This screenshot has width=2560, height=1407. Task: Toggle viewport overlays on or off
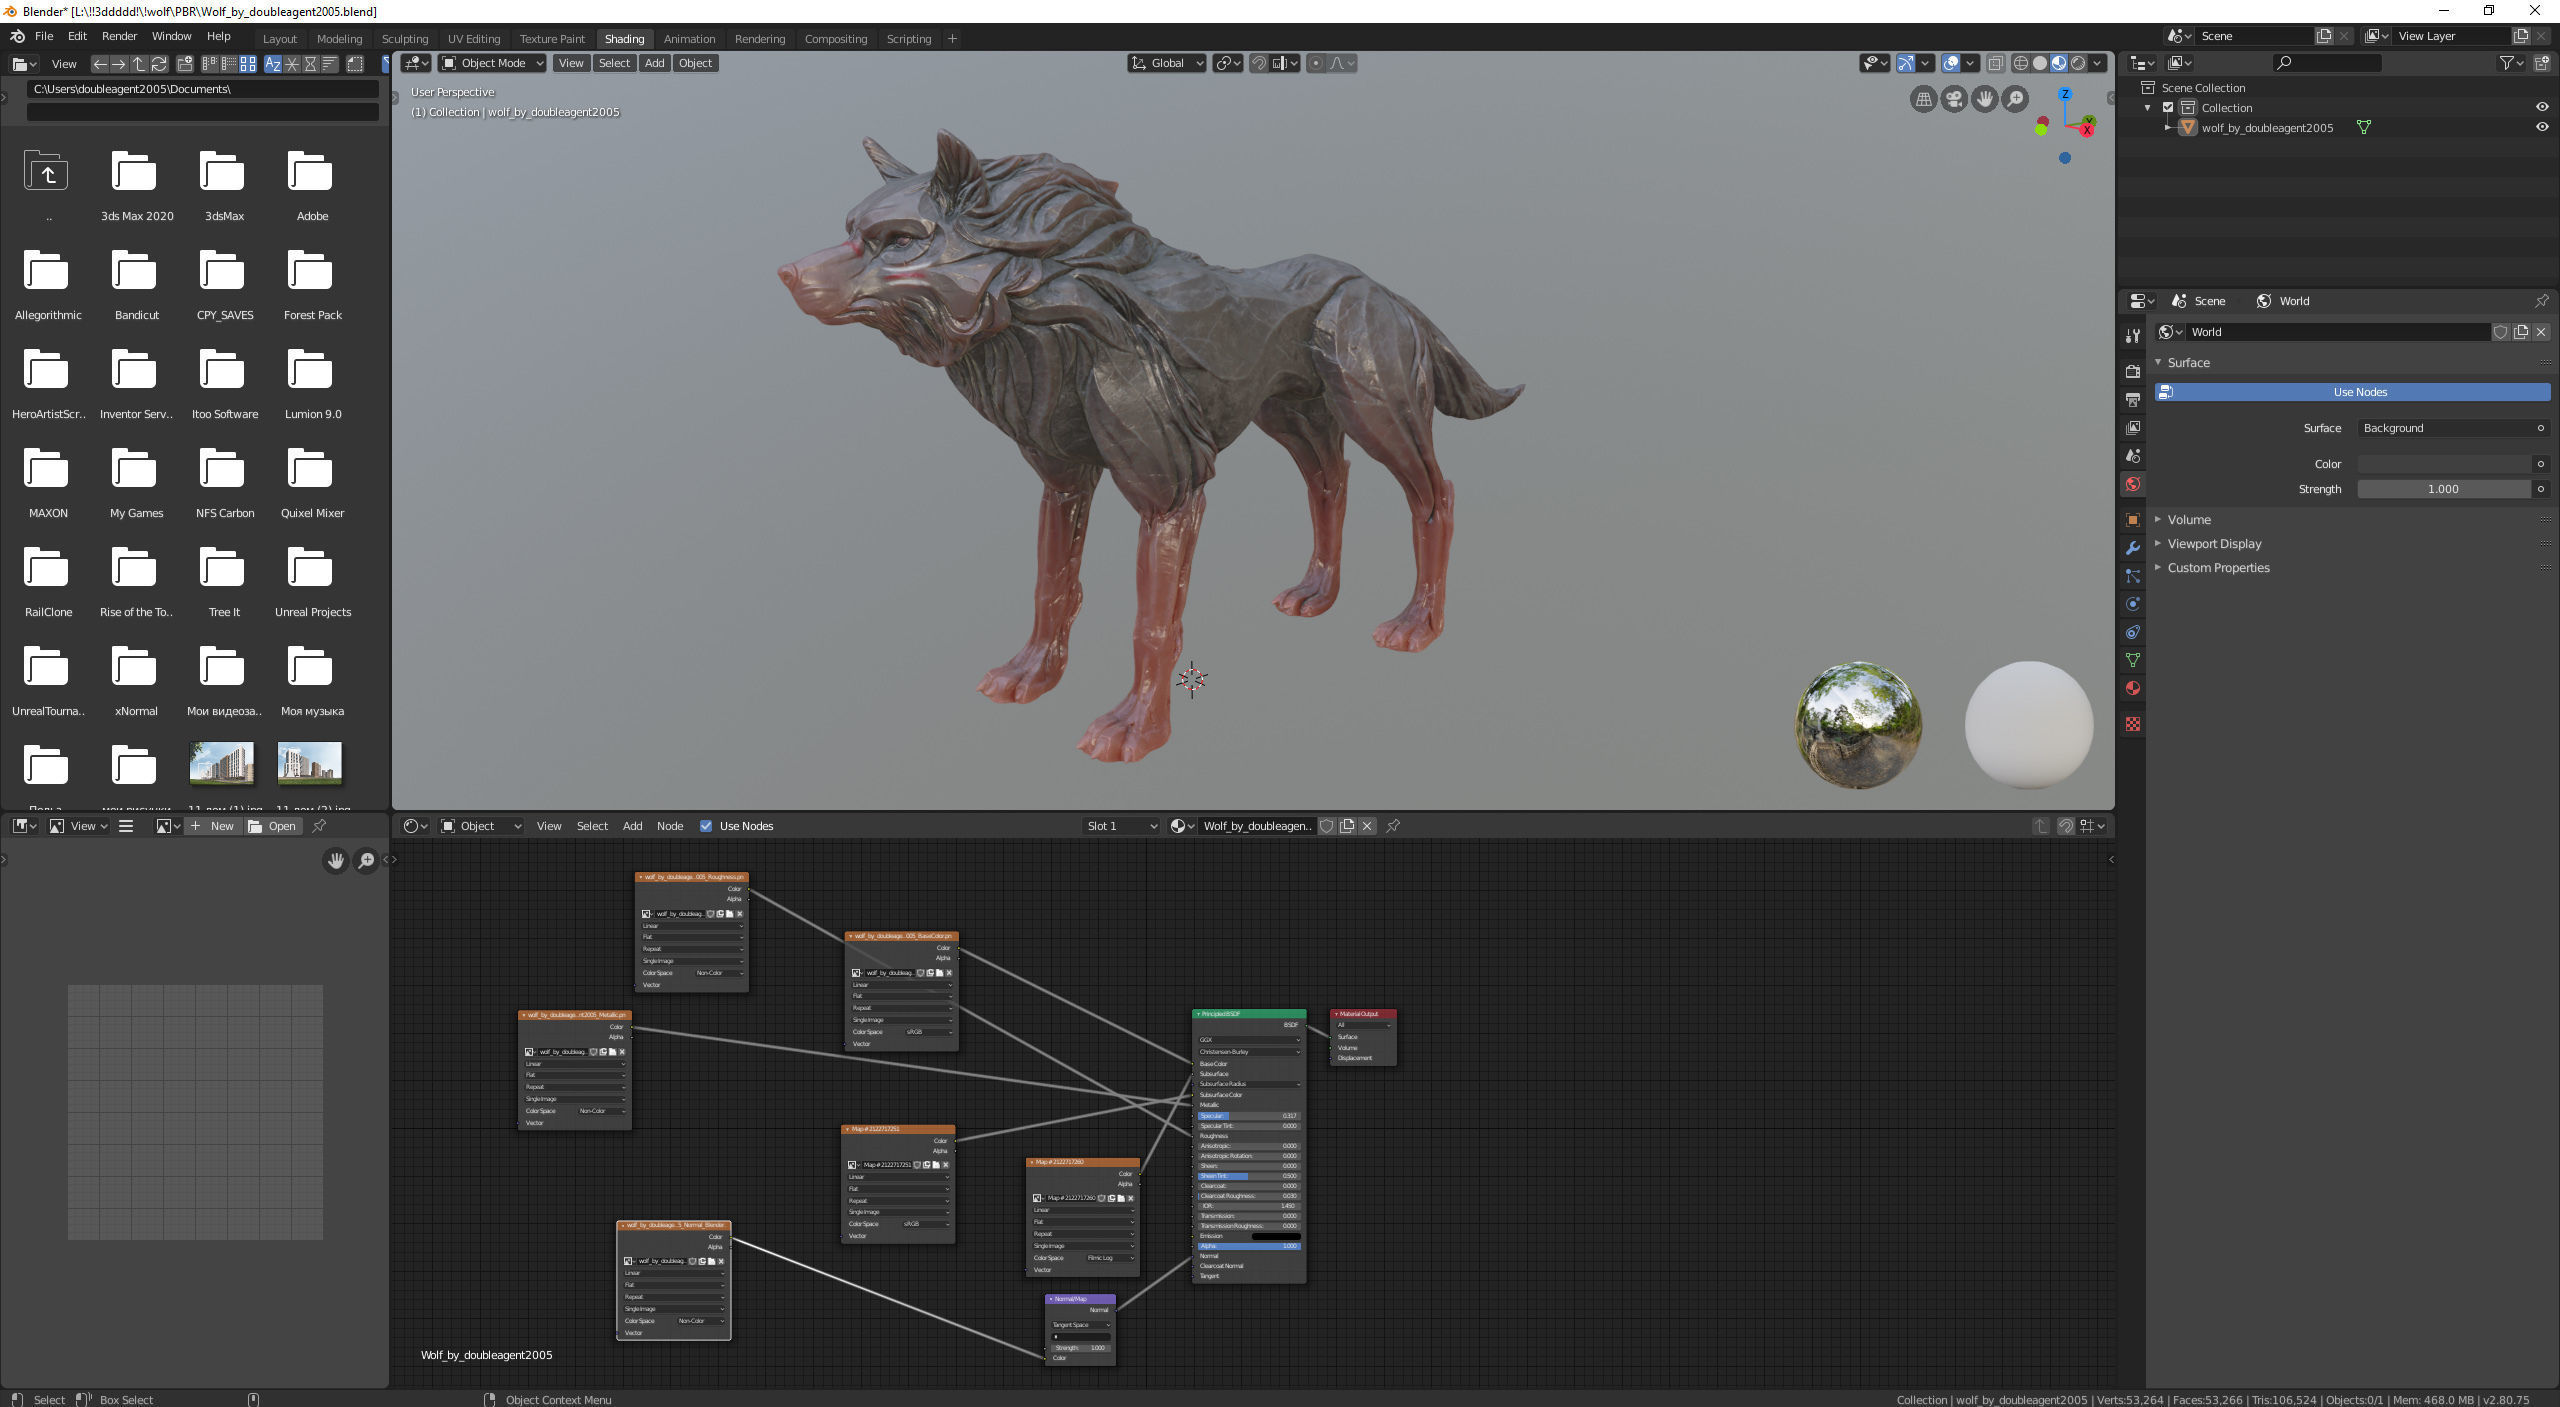(x=1951, y=63)
